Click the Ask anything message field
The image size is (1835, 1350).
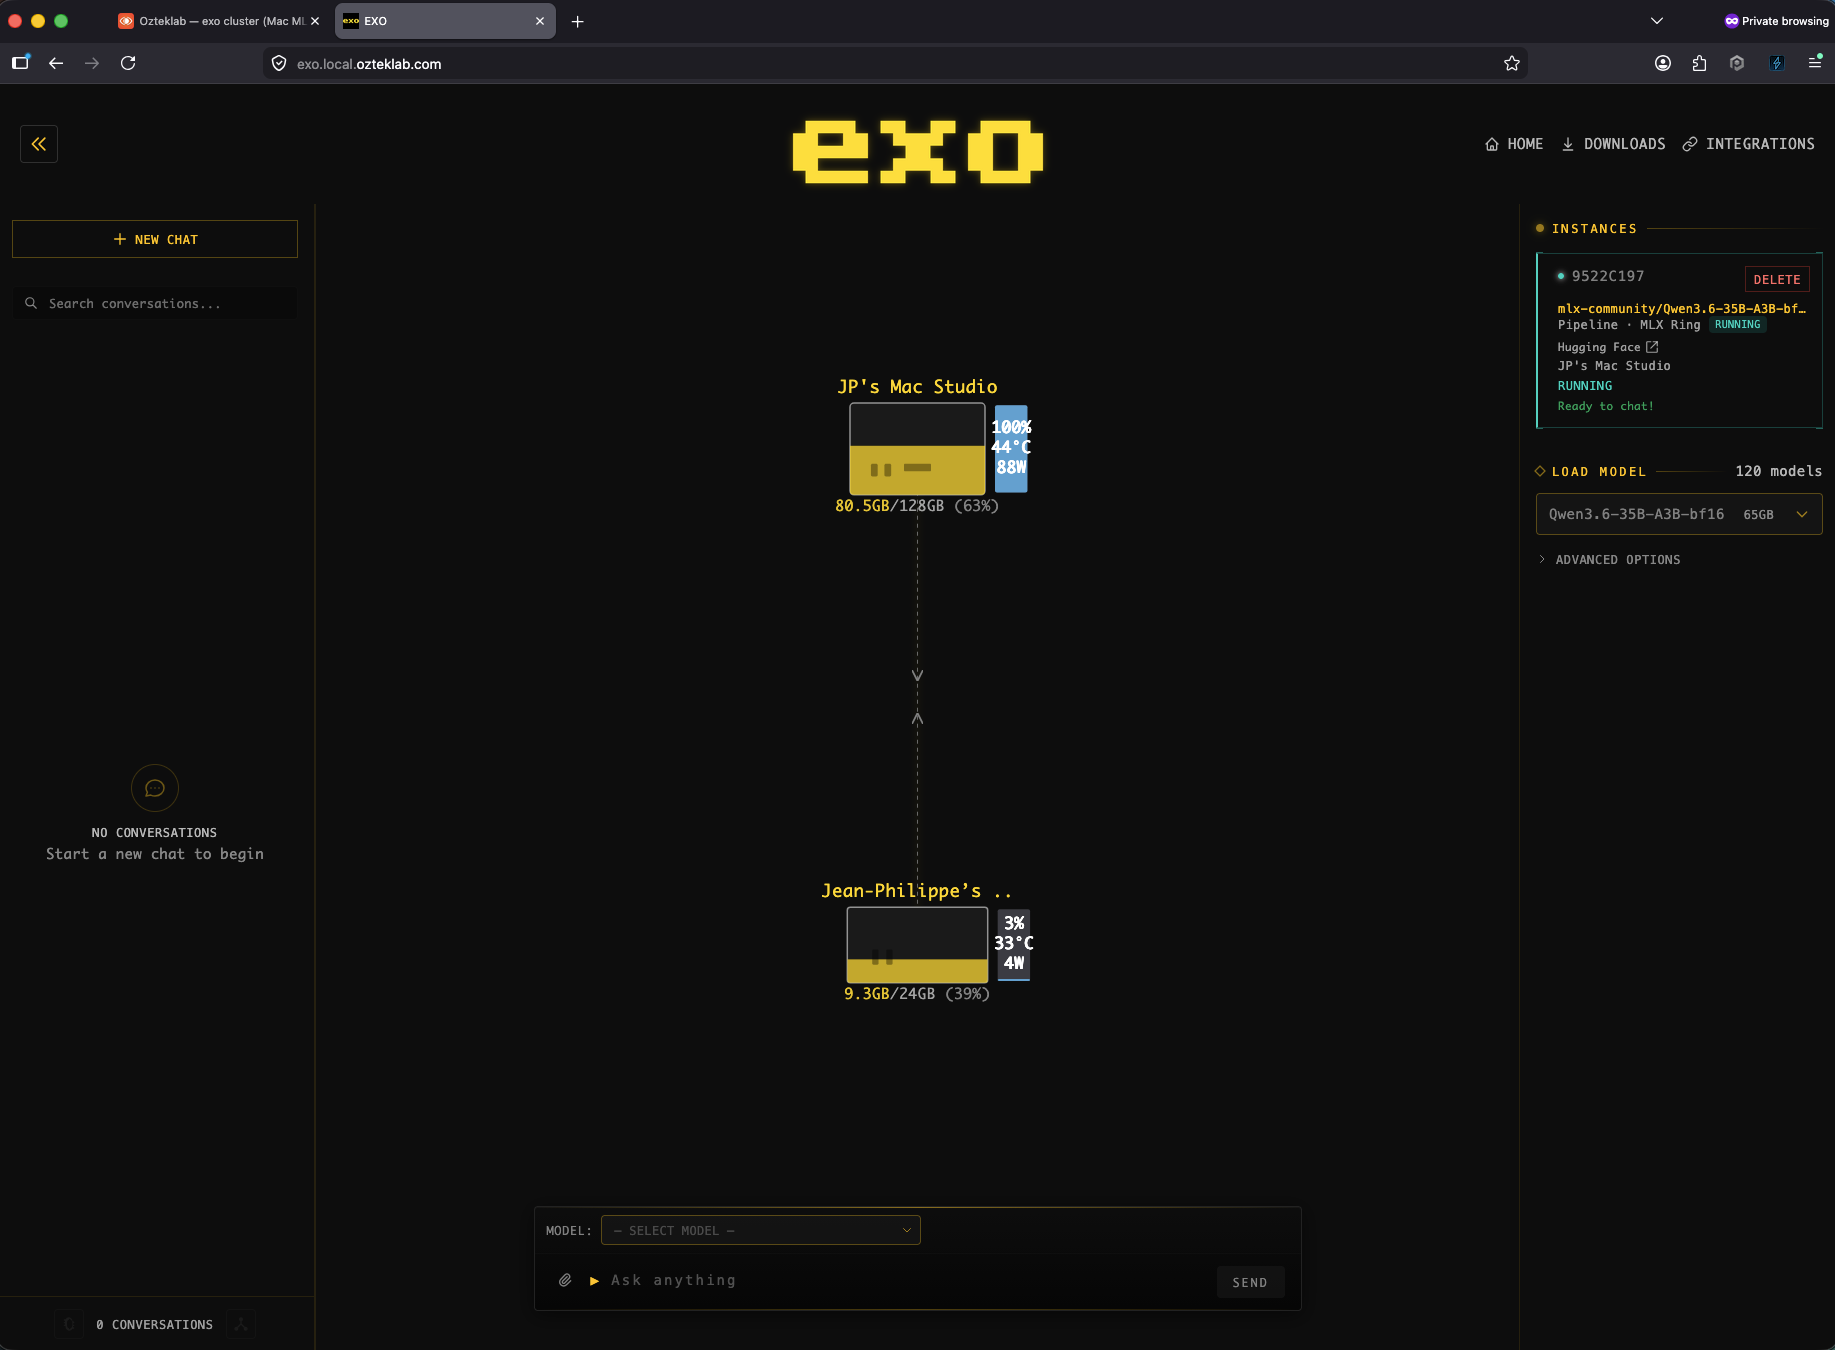900,1280
